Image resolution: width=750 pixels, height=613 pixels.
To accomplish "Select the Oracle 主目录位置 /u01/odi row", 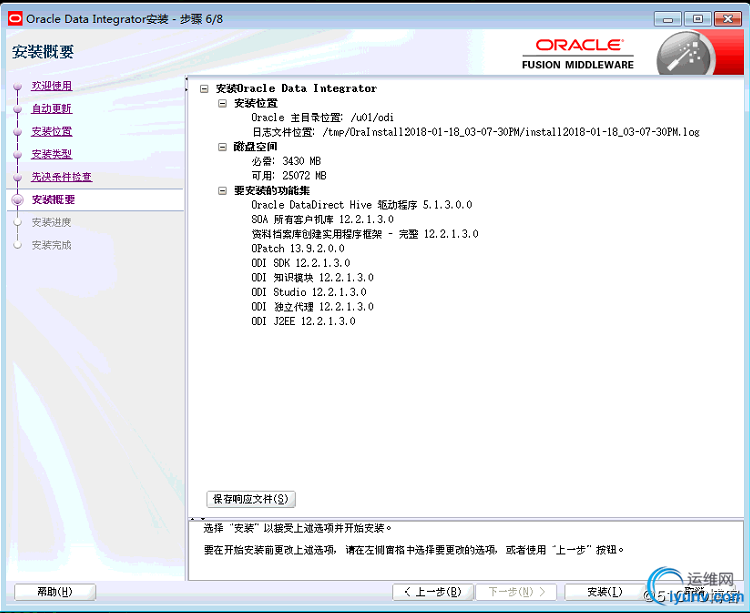I will pos(322,118).
